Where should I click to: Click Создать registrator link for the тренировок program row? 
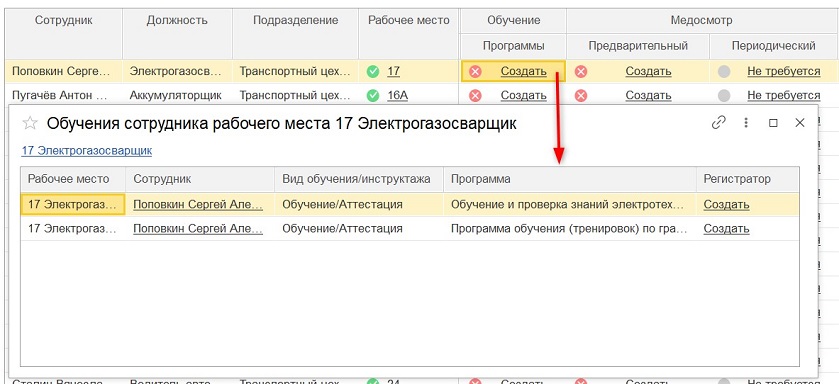tap(726, 229)
